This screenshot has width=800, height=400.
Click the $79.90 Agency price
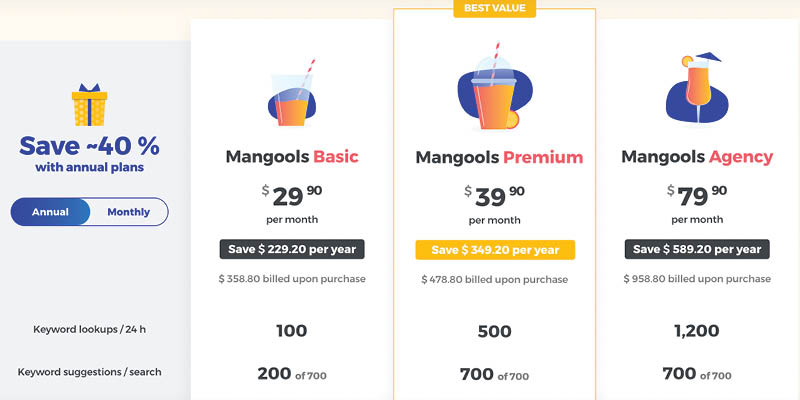tap(697, 196)
